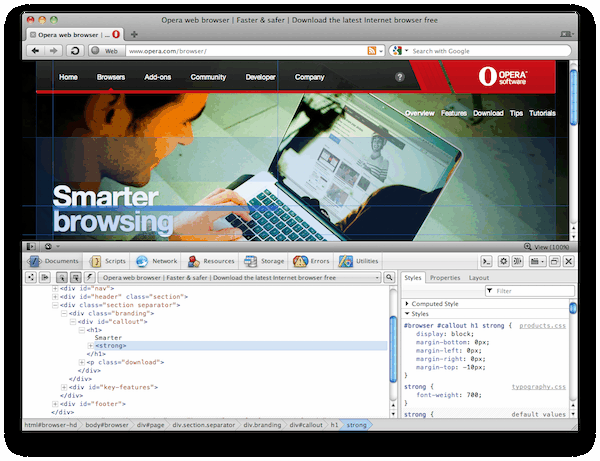Expand the Computed Style section
Viewport: 600px width, 461px height.
click(x=406, y=303)
